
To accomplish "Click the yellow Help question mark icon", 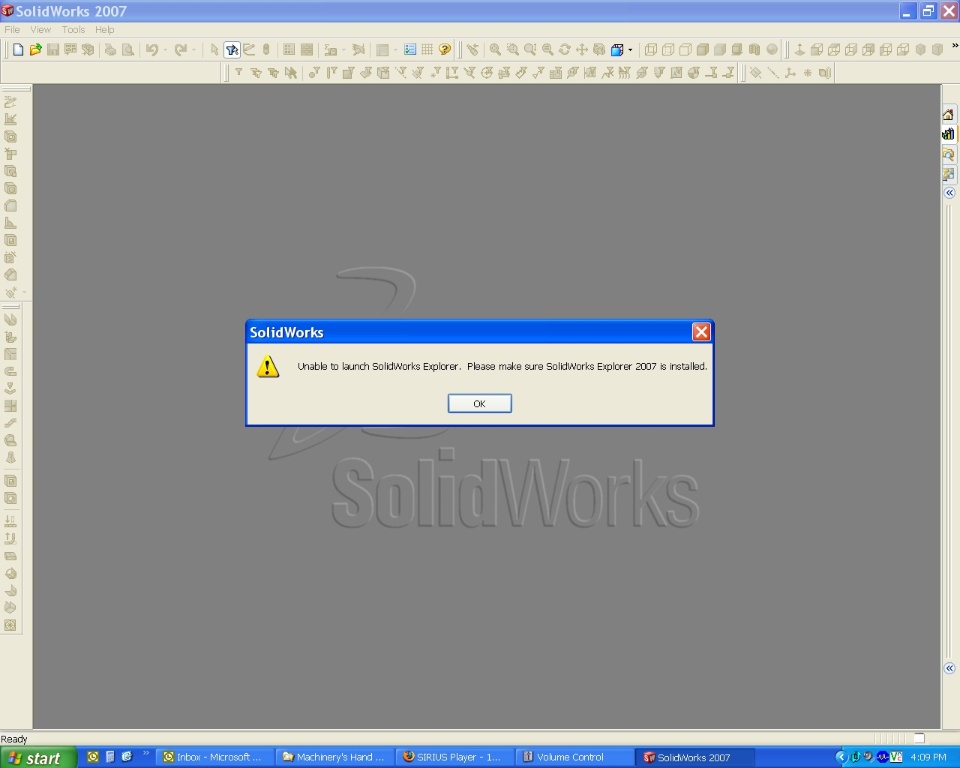I will click(445, 50).
